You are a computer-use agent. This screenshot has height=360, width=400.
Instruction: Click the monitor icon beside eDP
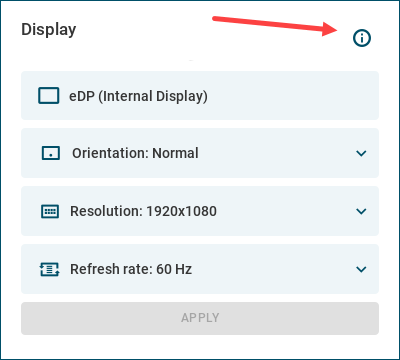pyautogui.click(x=49, y=96)
